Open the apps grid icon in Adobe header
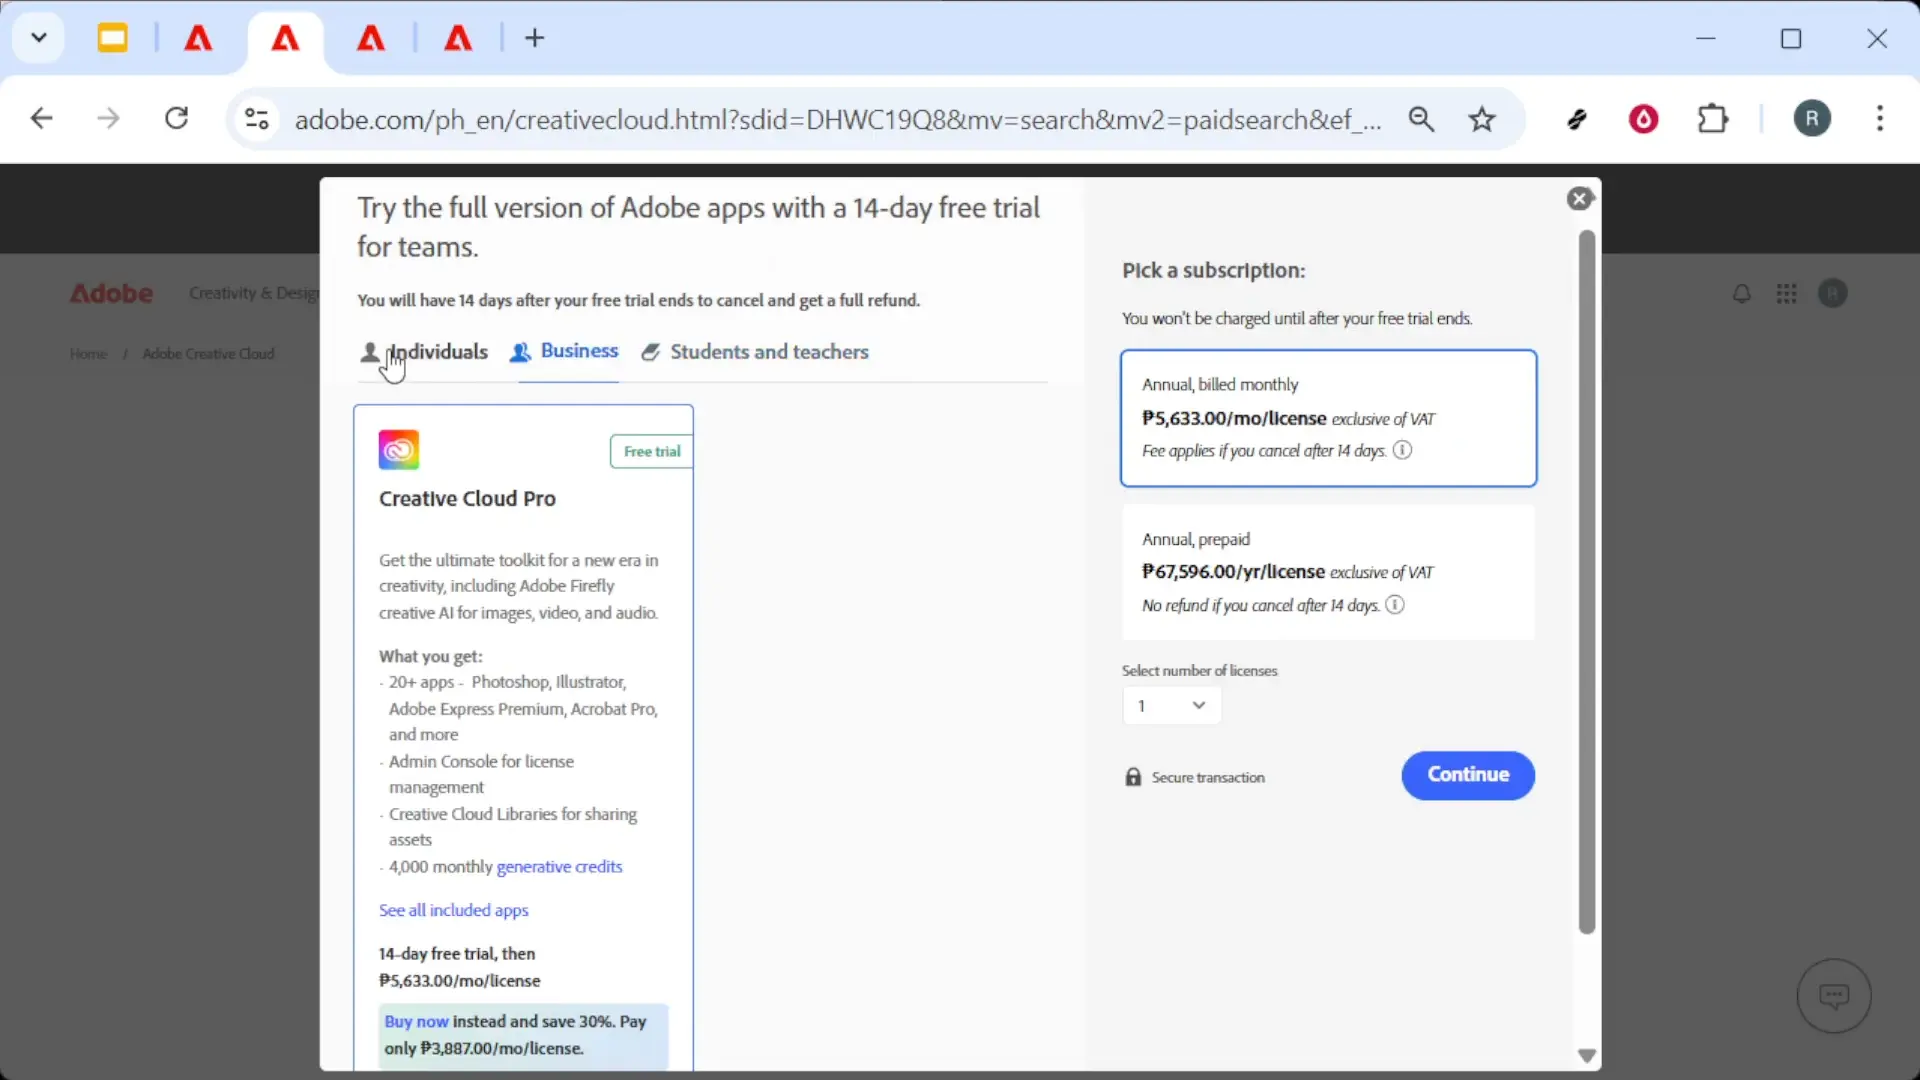The height and width of the screenshot is (1080, 1920). (x=1786, y=293)
